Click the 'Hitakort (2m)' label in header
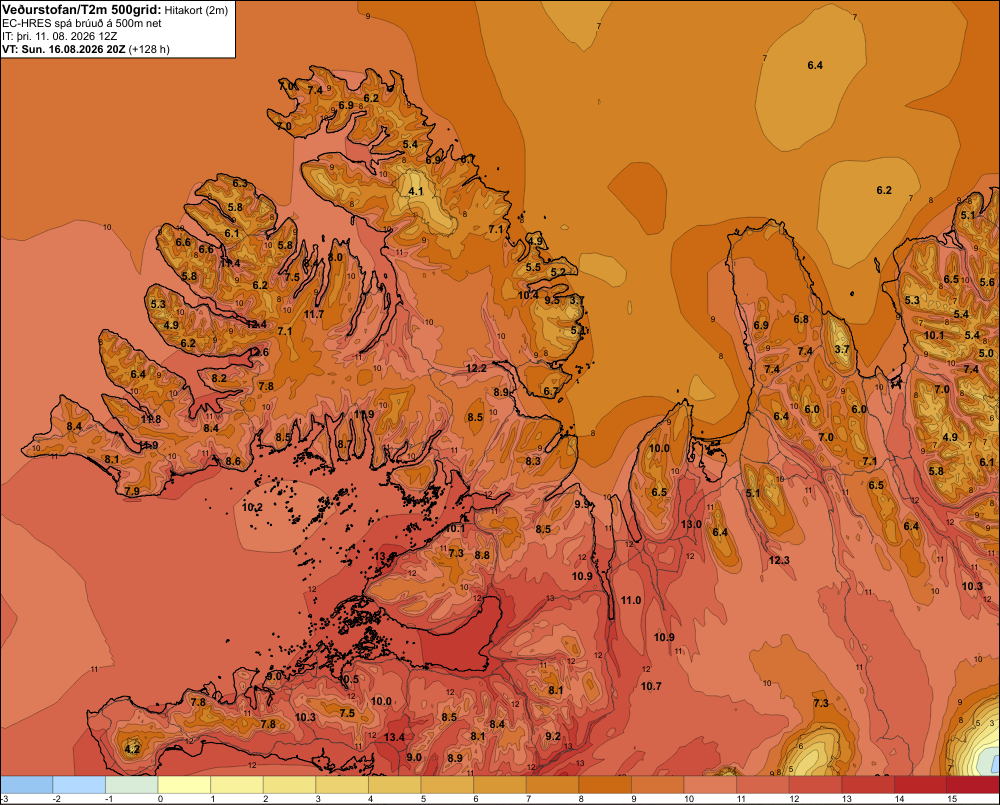Image resolution: width=1000 pixels, height=805 pixels. (x=196, y=10)
